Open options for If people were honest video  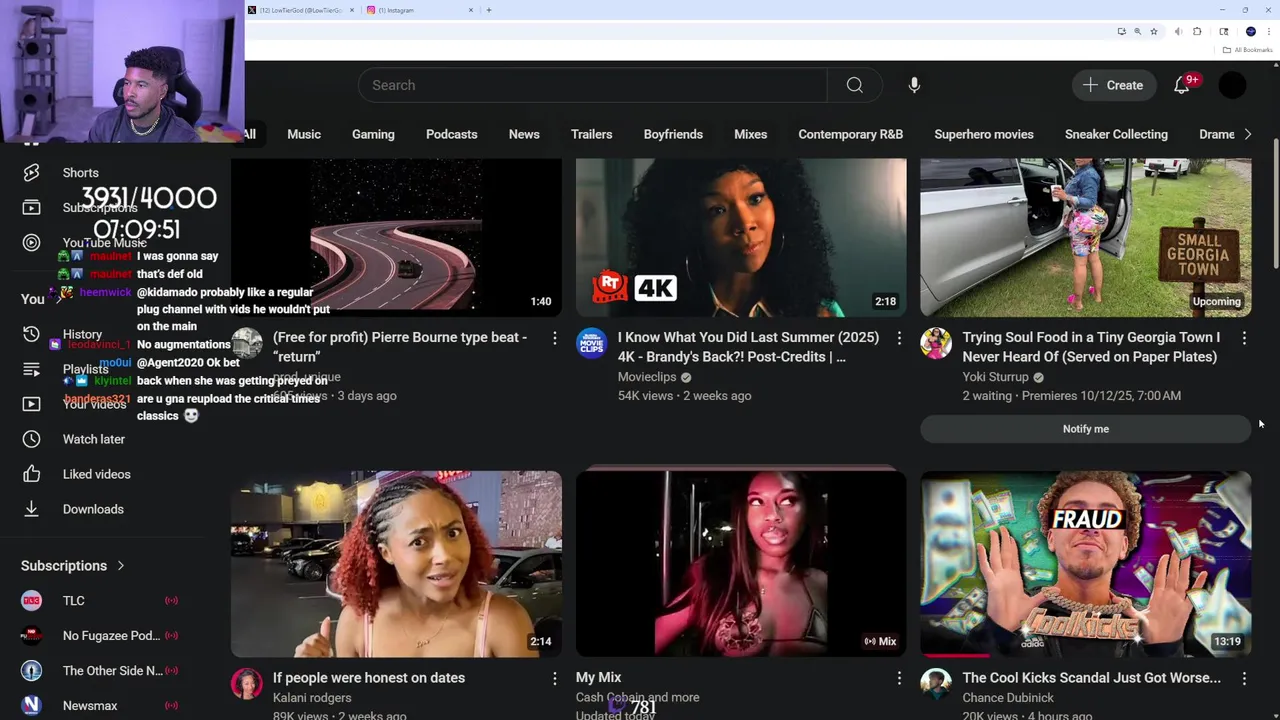point(554,679)
